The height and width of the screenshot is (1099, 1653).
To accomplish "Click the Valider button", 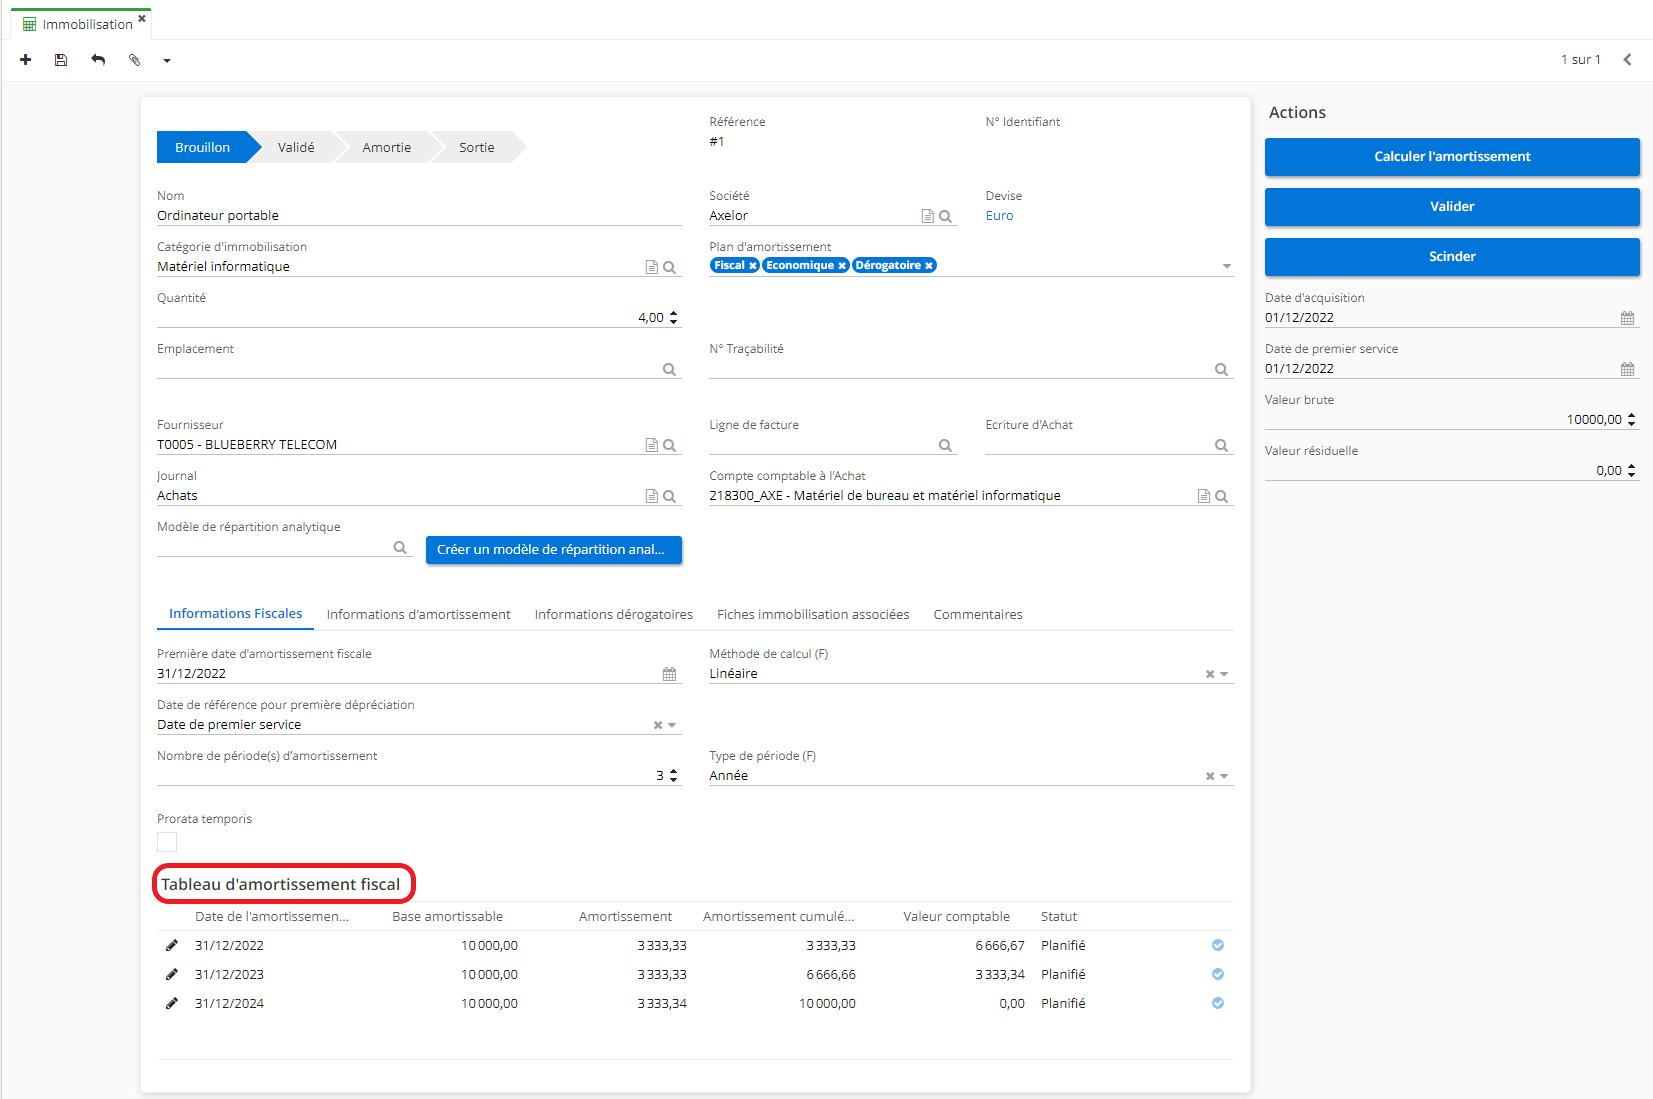I will point(1452,207).
